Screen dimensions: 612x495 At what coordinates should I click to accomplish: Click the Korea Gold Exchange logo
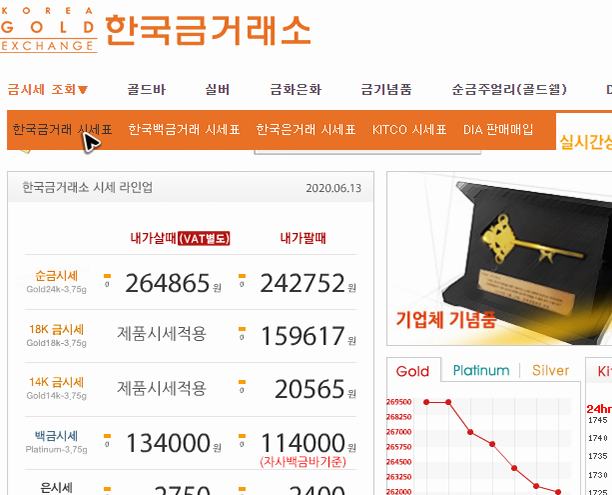48,30
